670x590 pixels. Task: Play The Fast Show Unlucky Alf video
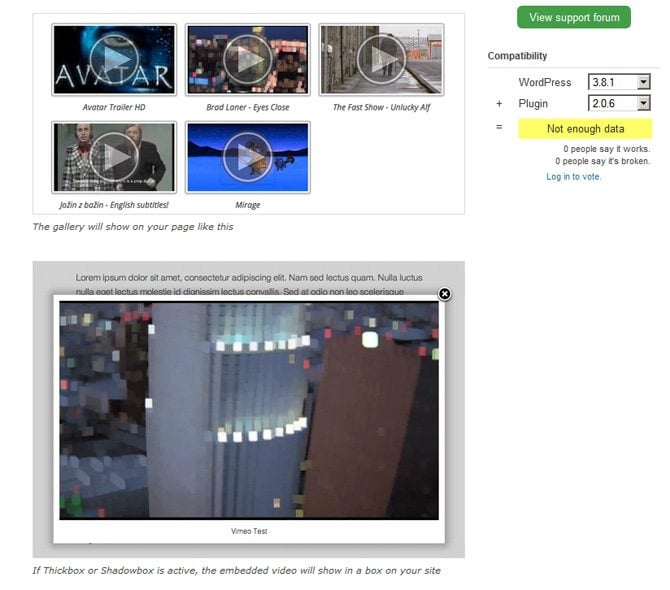[381, 60]
